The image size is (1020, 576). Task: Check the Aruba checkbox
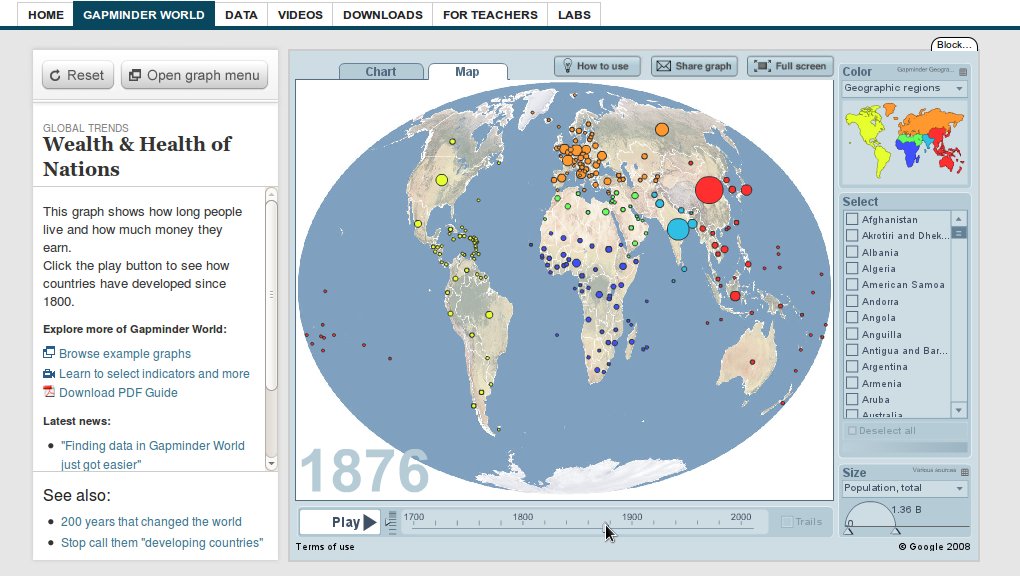click(852, 399)
